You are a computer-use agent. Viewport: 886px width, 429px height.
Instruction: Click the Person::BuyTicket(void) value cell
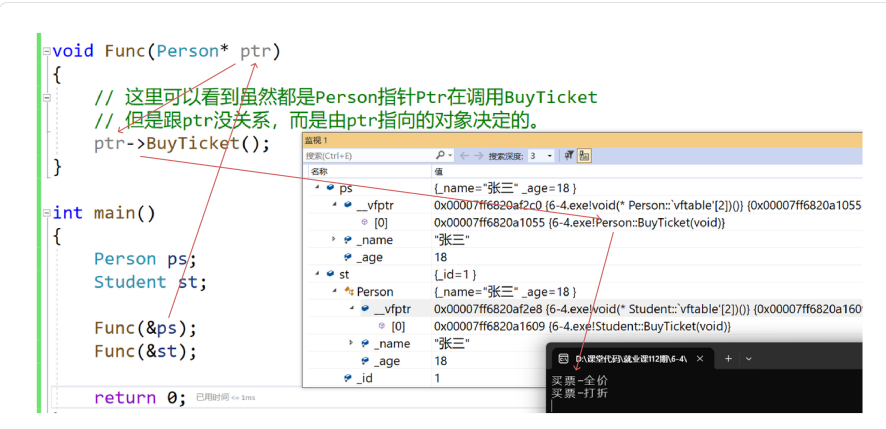pyautogui.click(x=580, y=223)
